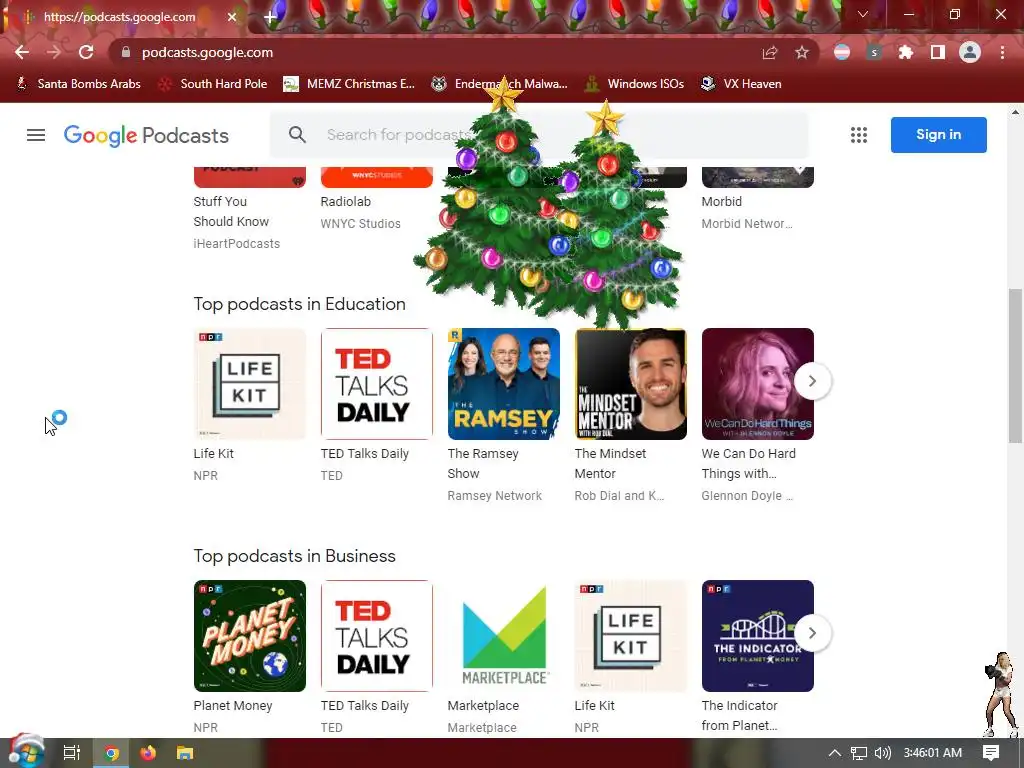Open the Chrome profile avatar
Image resolution: width=1024 pixels, height=768 pixels.
(x=970, y=52)
